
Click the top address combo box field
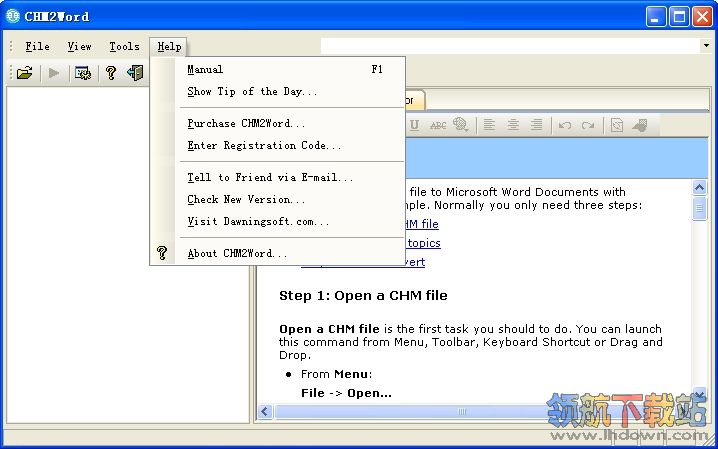coord(511,45)
